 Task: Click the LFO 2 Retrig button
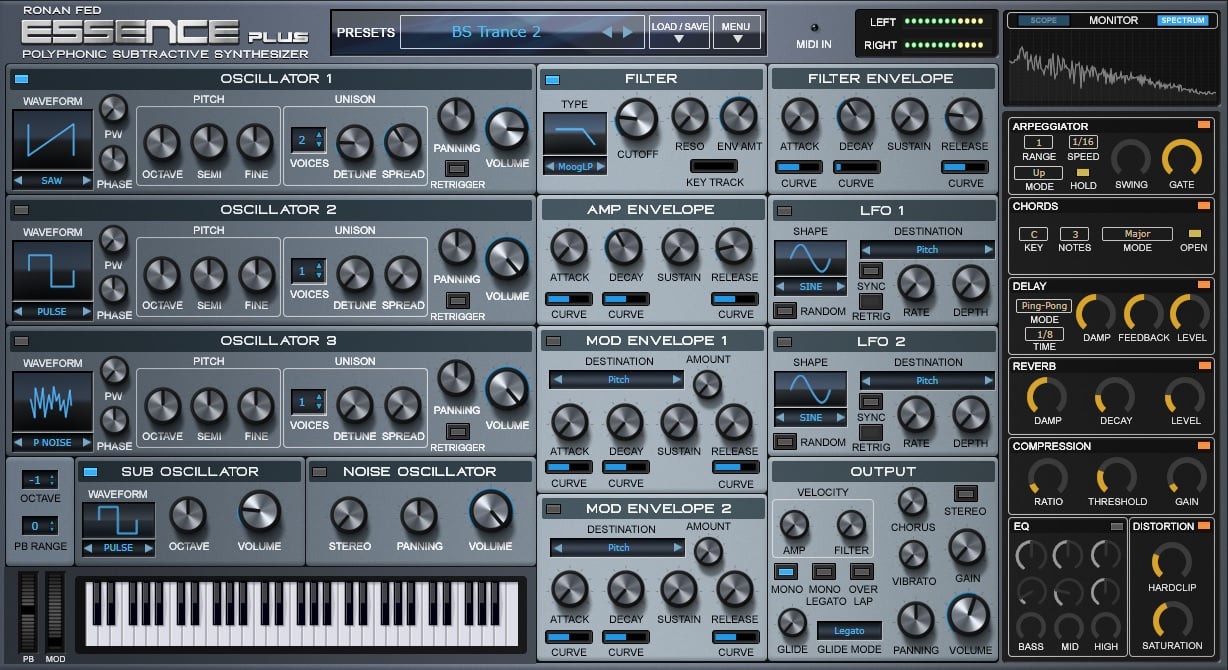coord(871,431)
